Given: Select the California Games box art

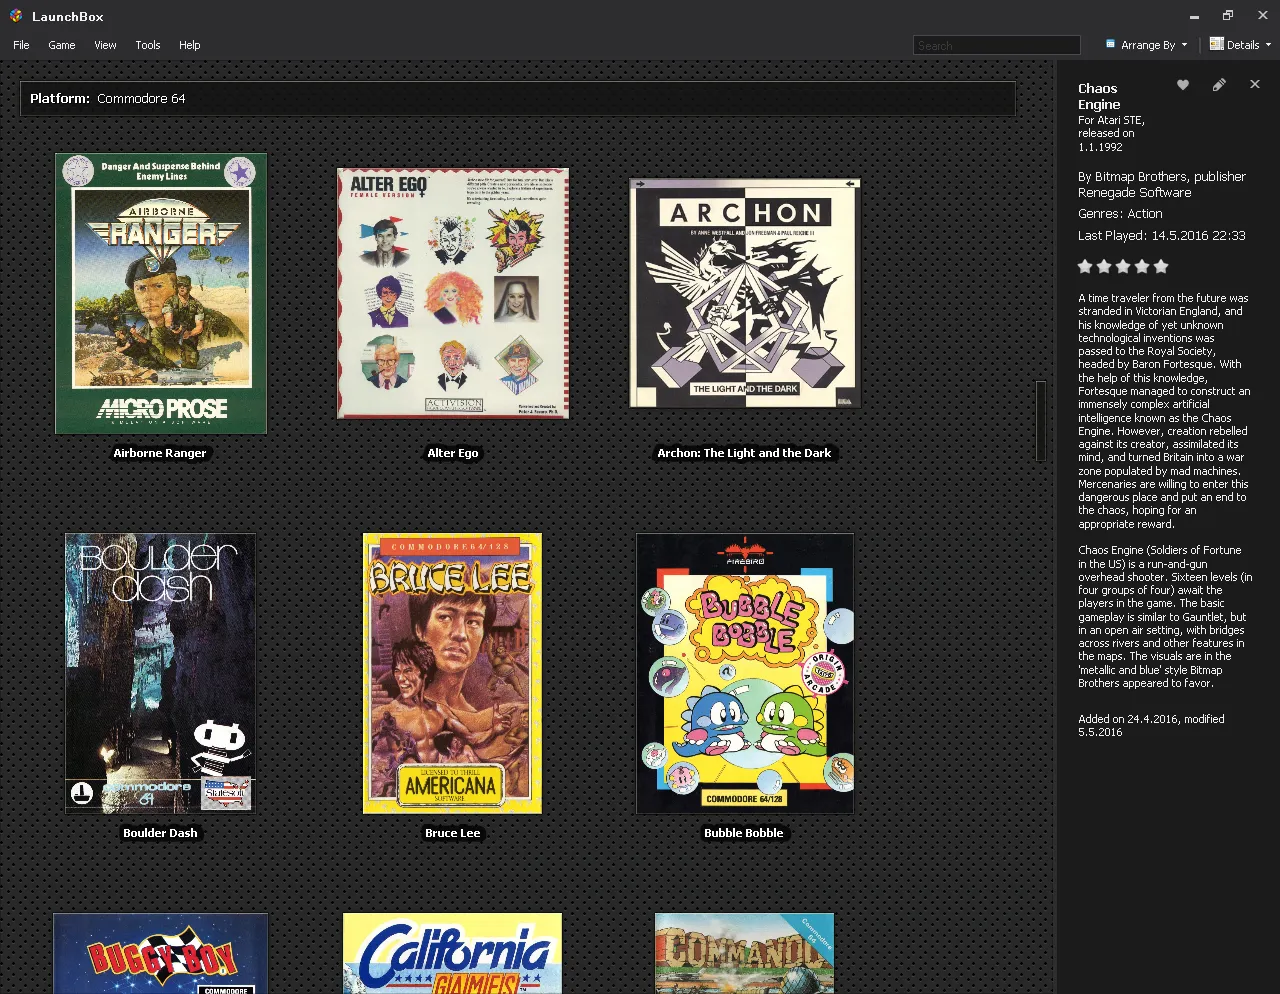Looking at the screenshot, I should 452,953.
